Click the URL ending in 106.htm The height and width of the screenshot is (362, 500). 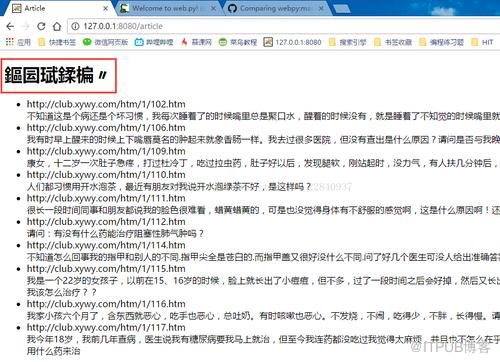point(106,128)
